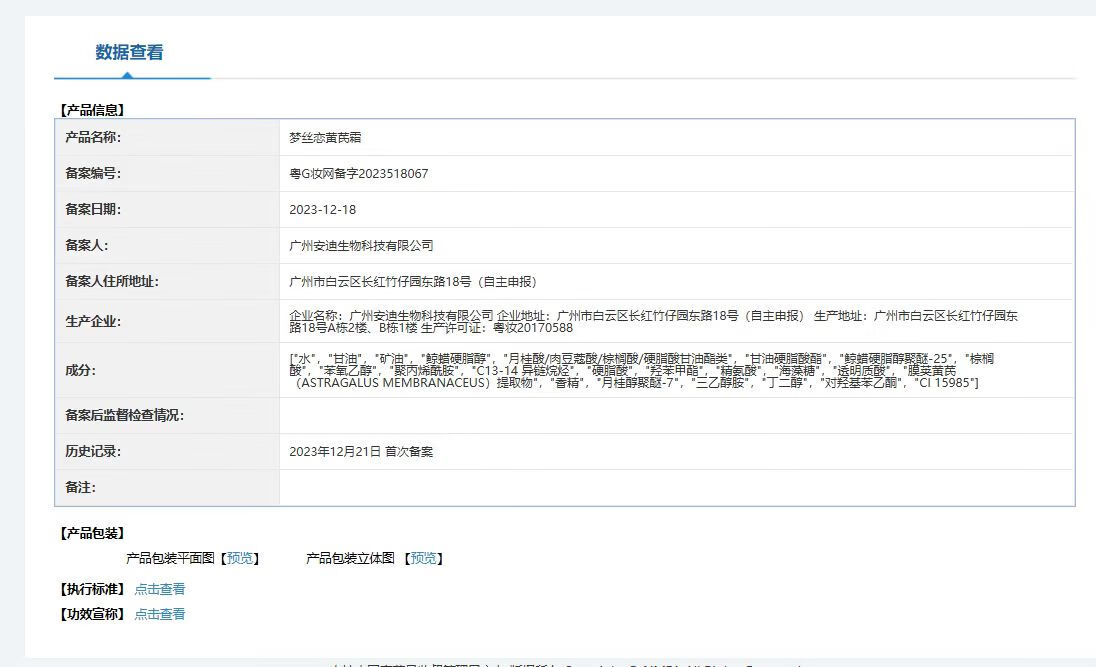
Task: Click the 备案人 value 广州安迪生物科技有限公司
Action: [x=361, y=246]
